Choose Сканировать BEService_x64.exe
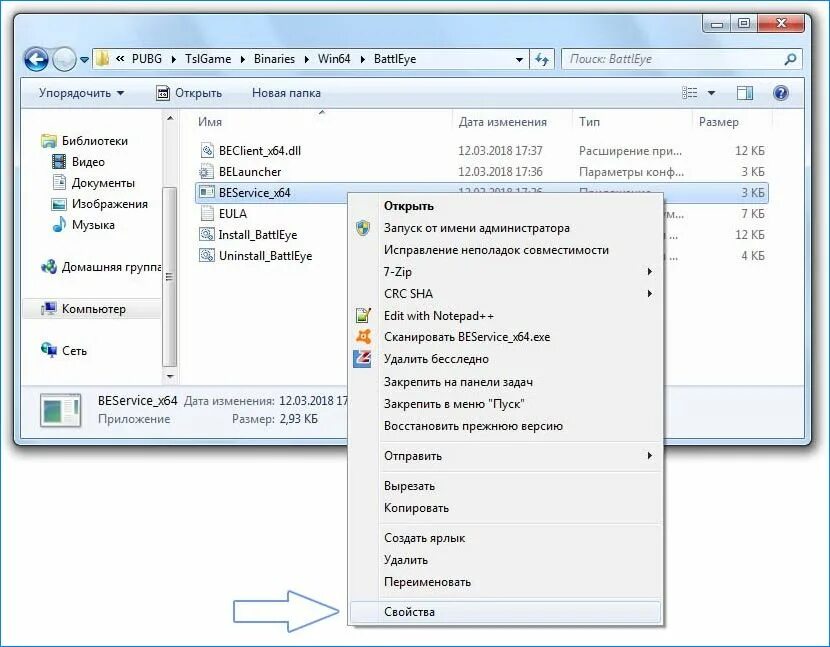Screen dimensions: 830x647 coord(505,337)
